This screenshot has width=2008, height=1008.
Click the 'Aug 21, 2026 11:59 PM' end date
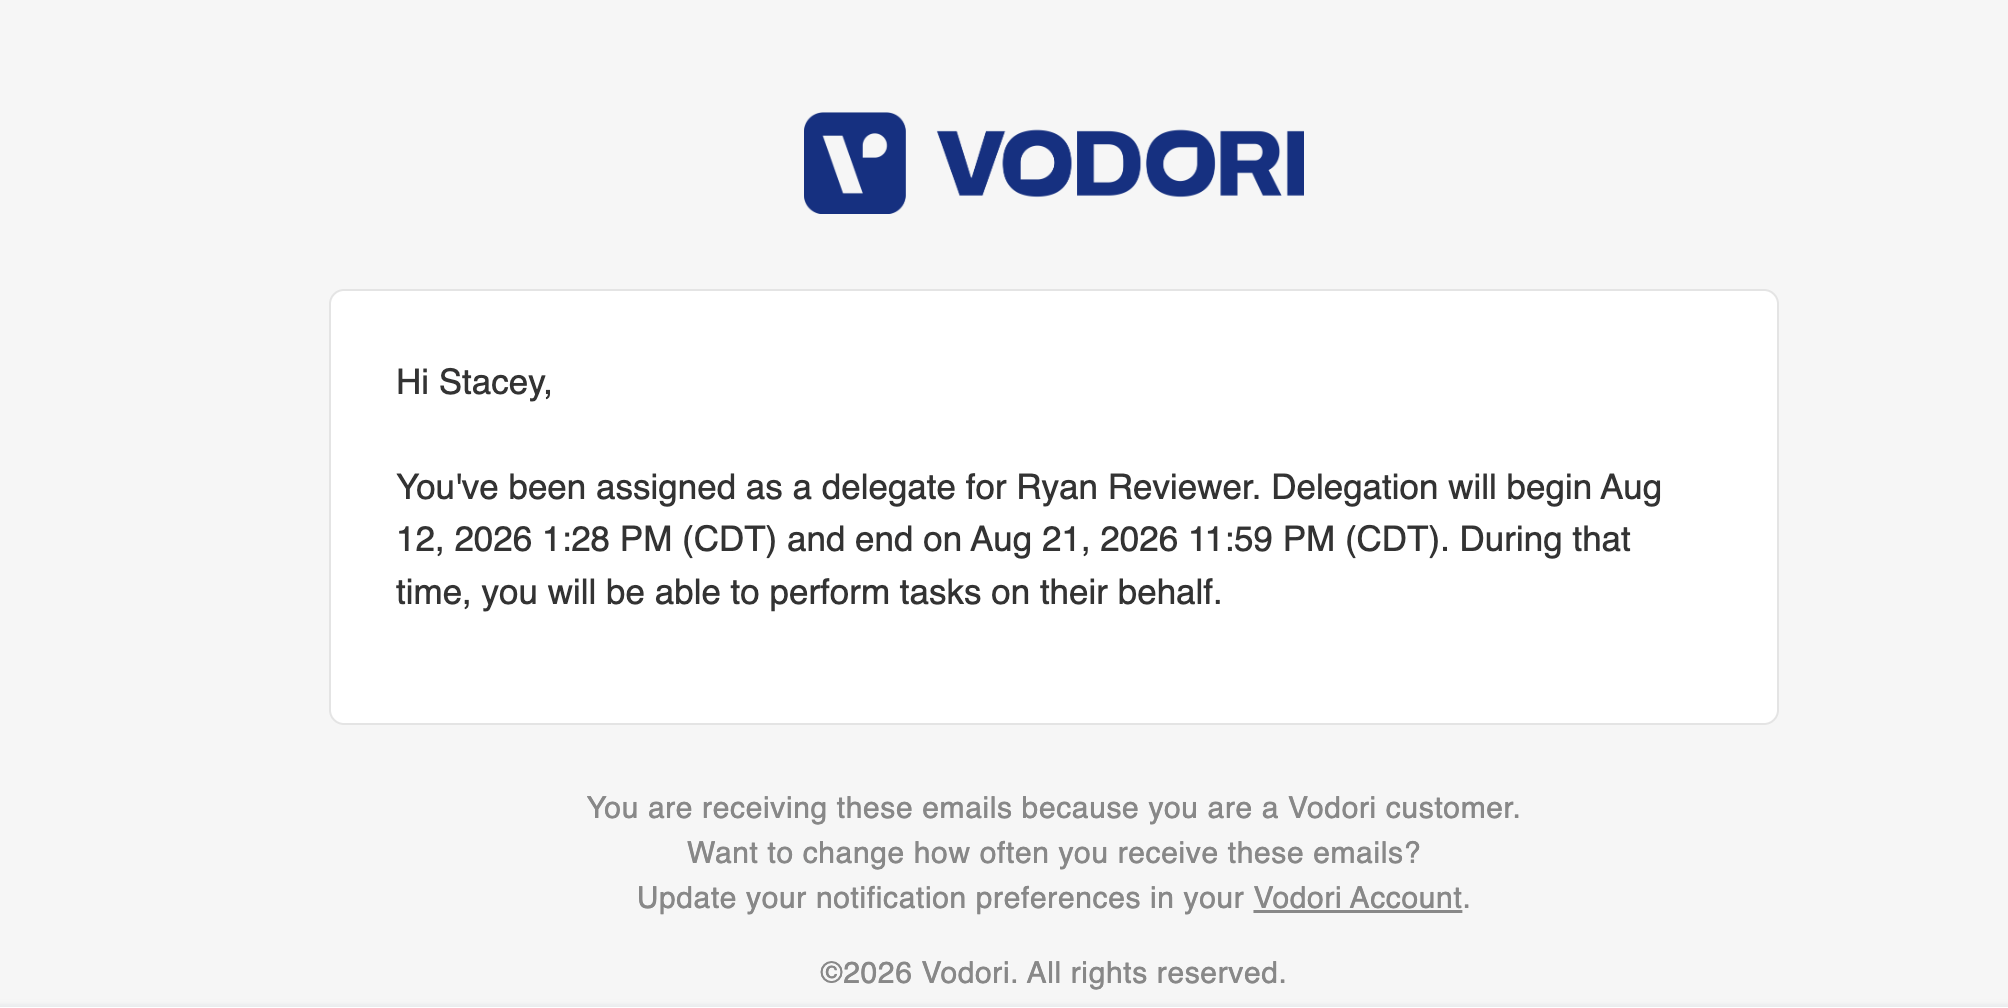click(1153, 539)
